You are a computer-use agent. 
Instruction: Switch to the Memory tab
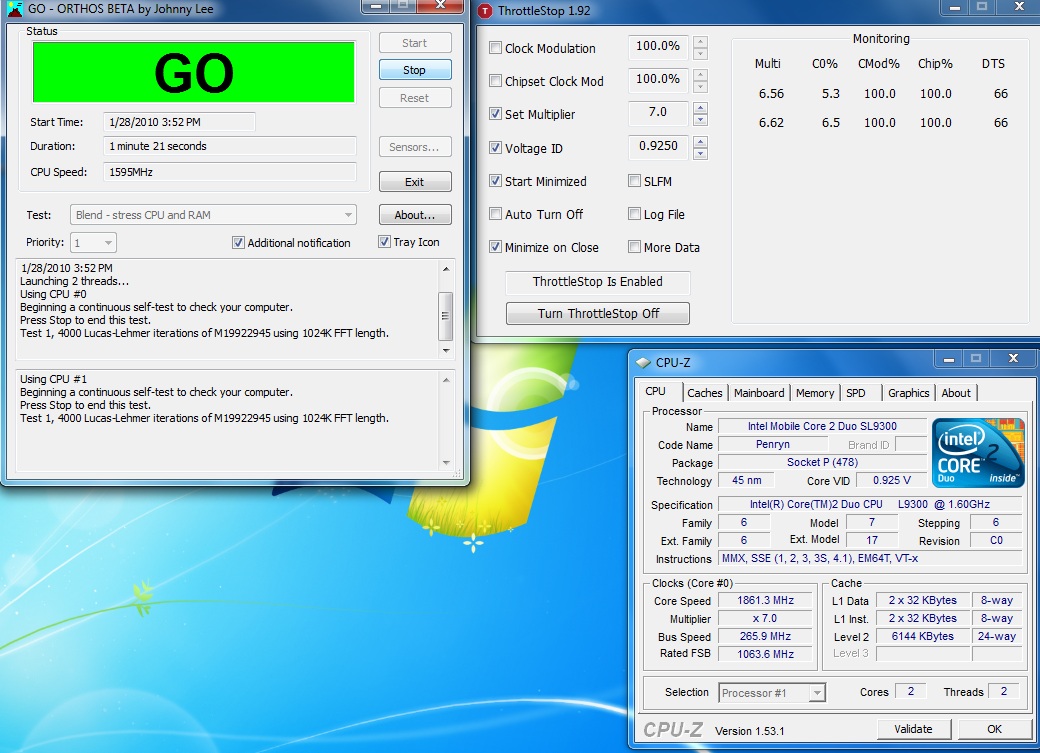pyautogui.click(x=814, y=393)
